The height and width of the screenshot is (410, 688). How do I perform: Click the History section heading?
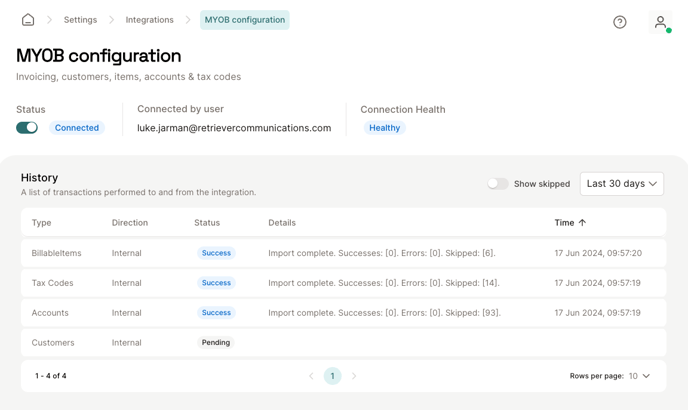click(x=39, y=177)
